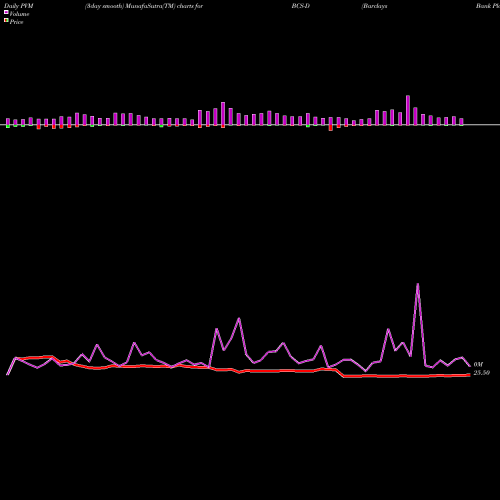Select the Volume legend label
The width and height of the screenshot is (500, 500).
point(19,14)
